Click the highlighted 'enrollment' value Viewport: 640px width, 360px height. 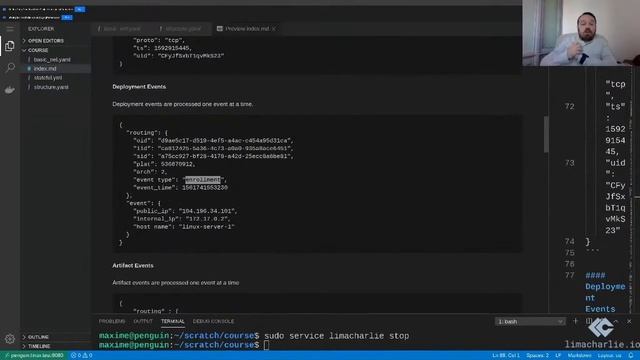[203, 180]
